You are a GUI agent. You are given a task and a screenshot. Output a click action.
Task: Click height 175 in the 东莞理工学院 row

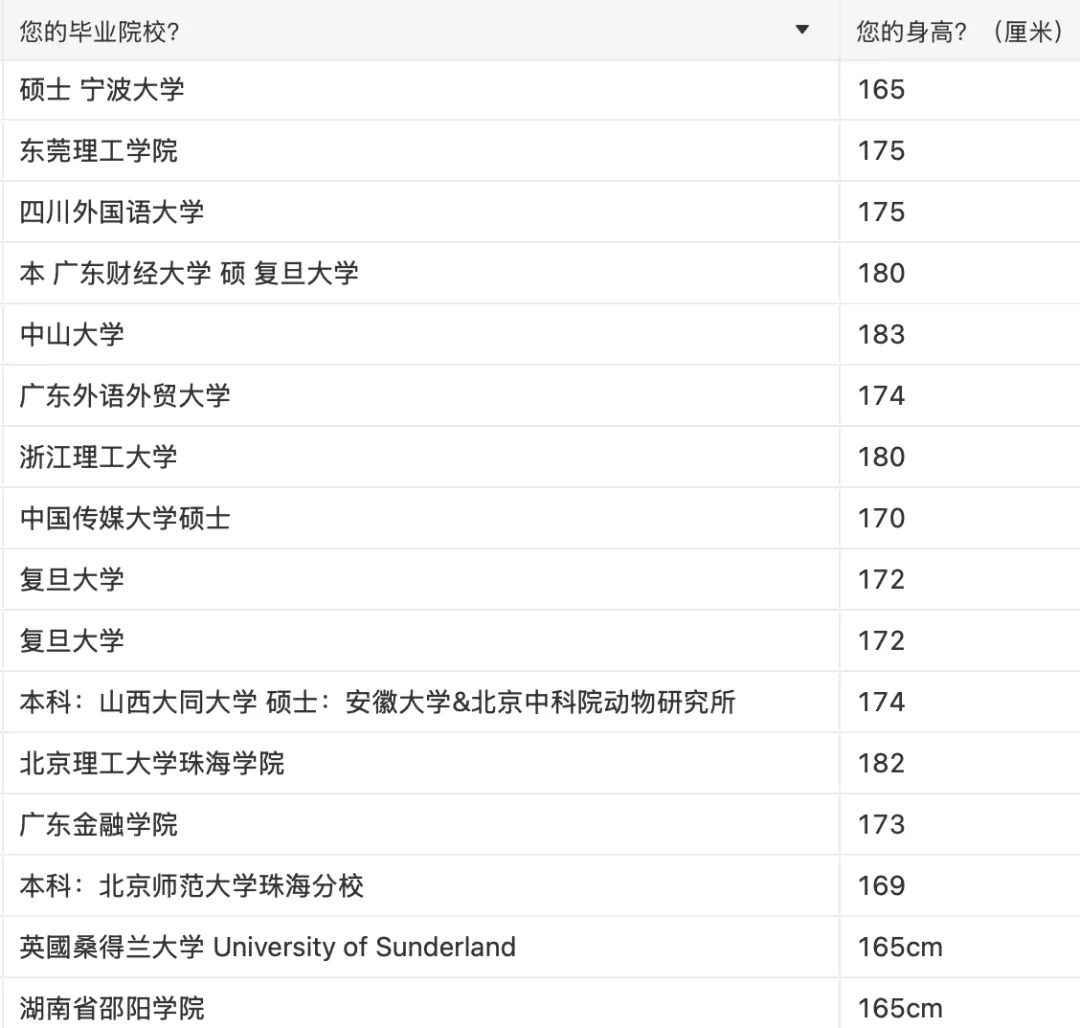point(960,151)
